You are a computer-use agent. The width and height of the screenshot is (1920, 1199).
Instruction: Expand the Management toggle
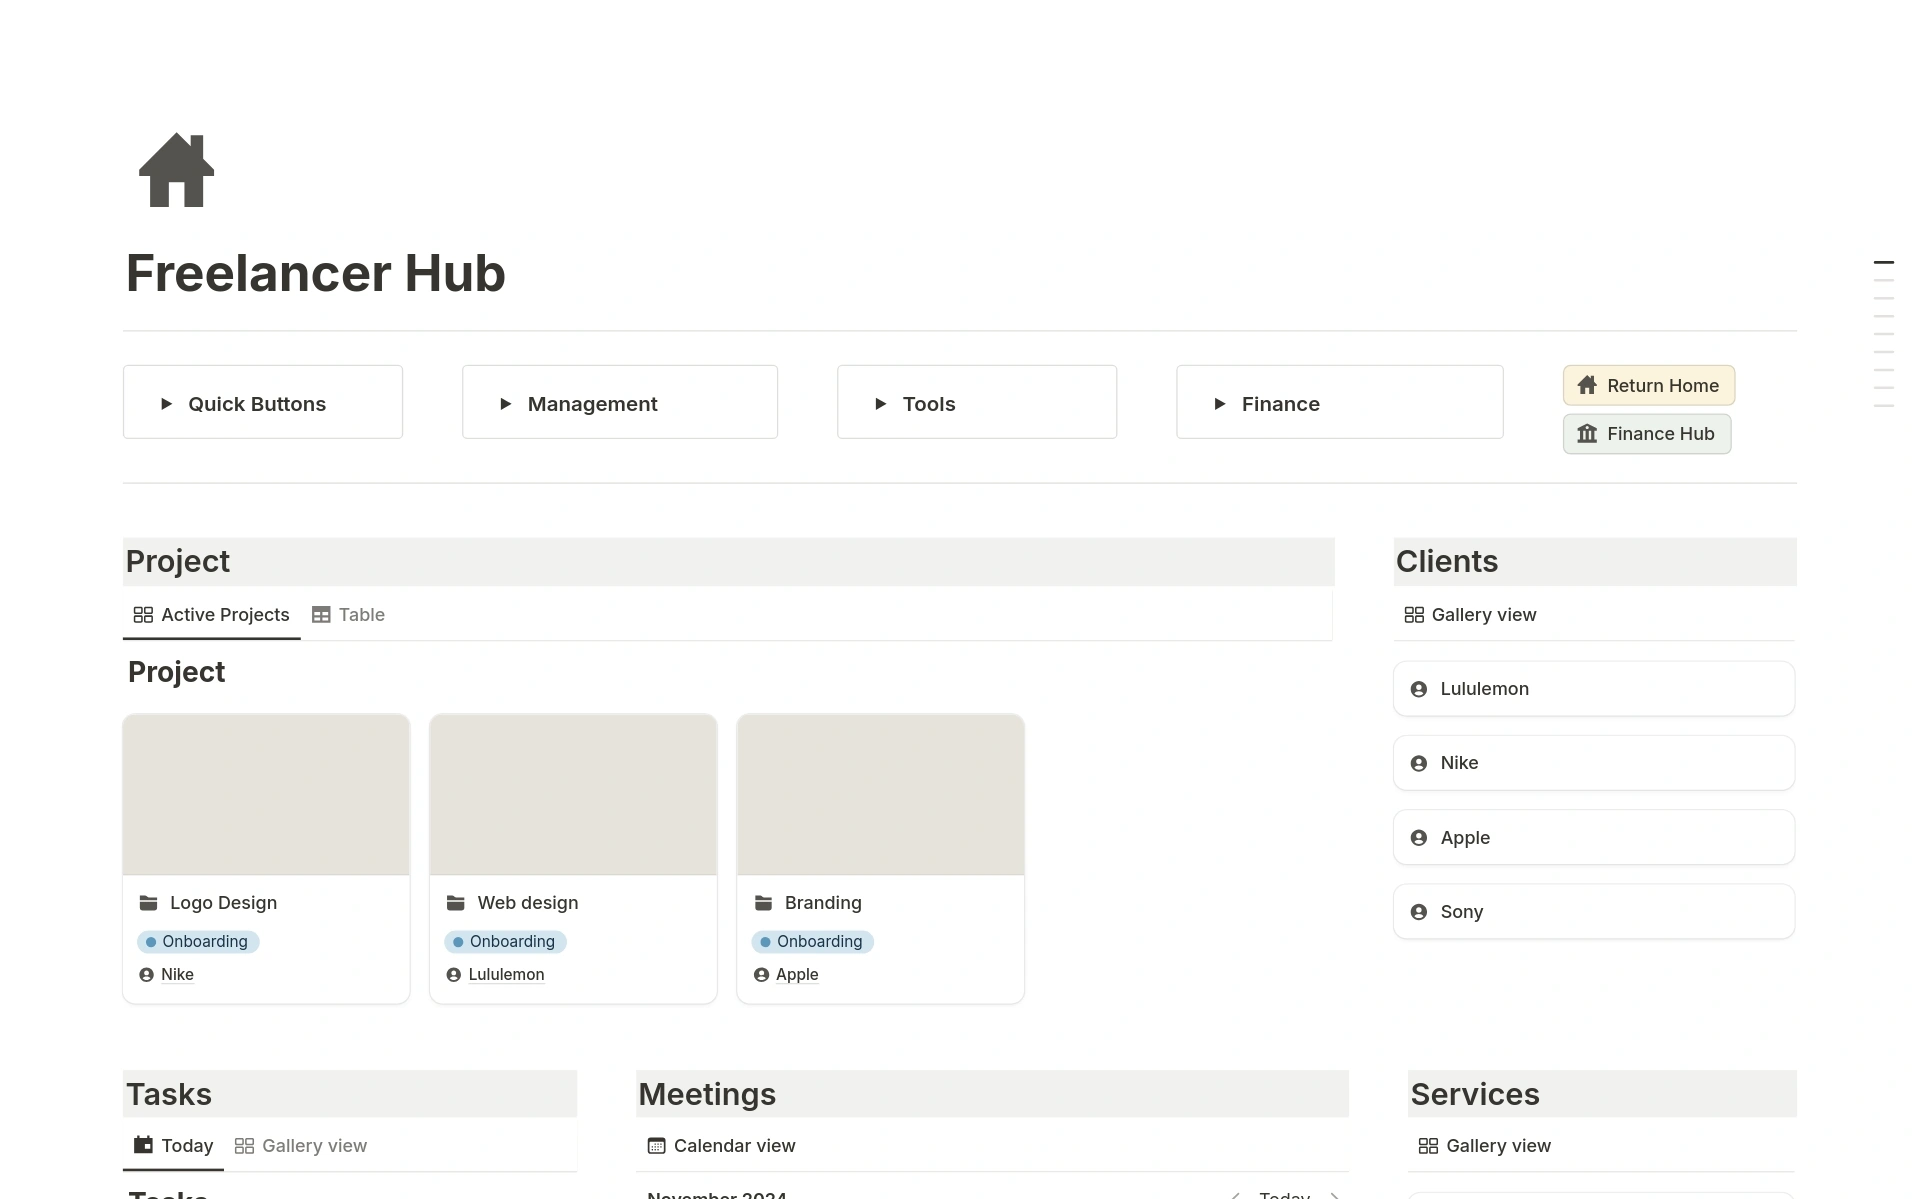click(x=506, y=404)
